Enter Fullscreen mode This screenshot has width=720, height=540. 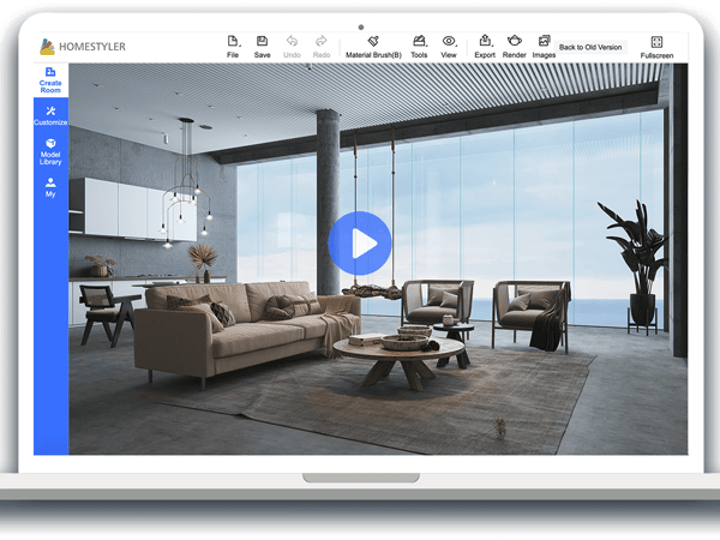click(x=657, y=47)
